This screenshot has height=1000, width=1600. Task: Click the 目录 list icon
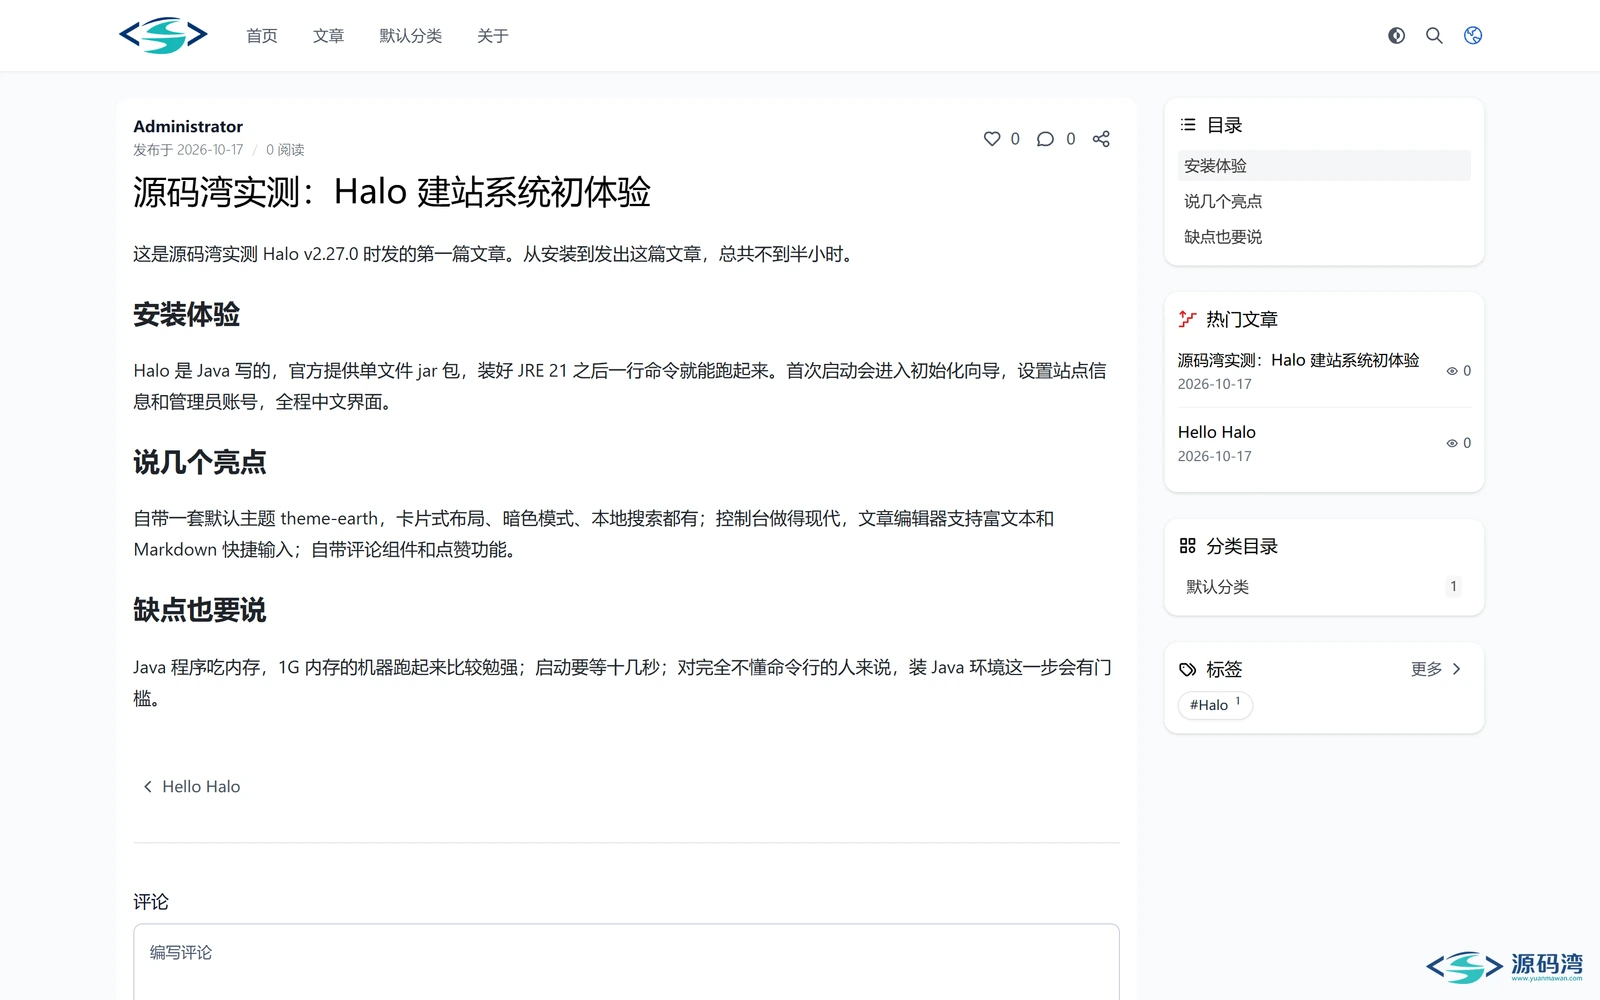[1188, 125]
